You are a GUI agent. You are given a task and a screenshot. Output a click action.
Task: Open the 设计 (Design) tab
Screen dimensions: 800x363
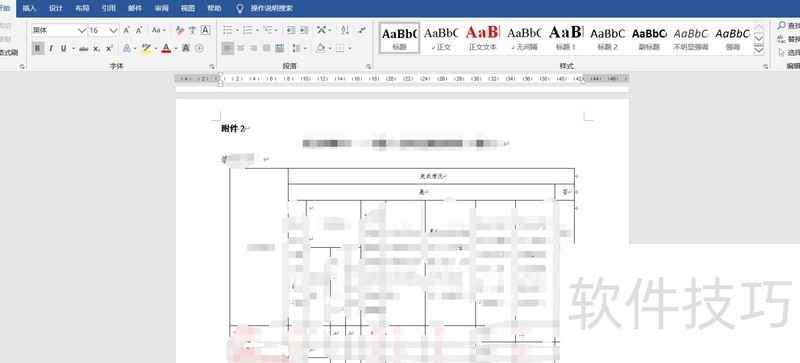[56, 8]
